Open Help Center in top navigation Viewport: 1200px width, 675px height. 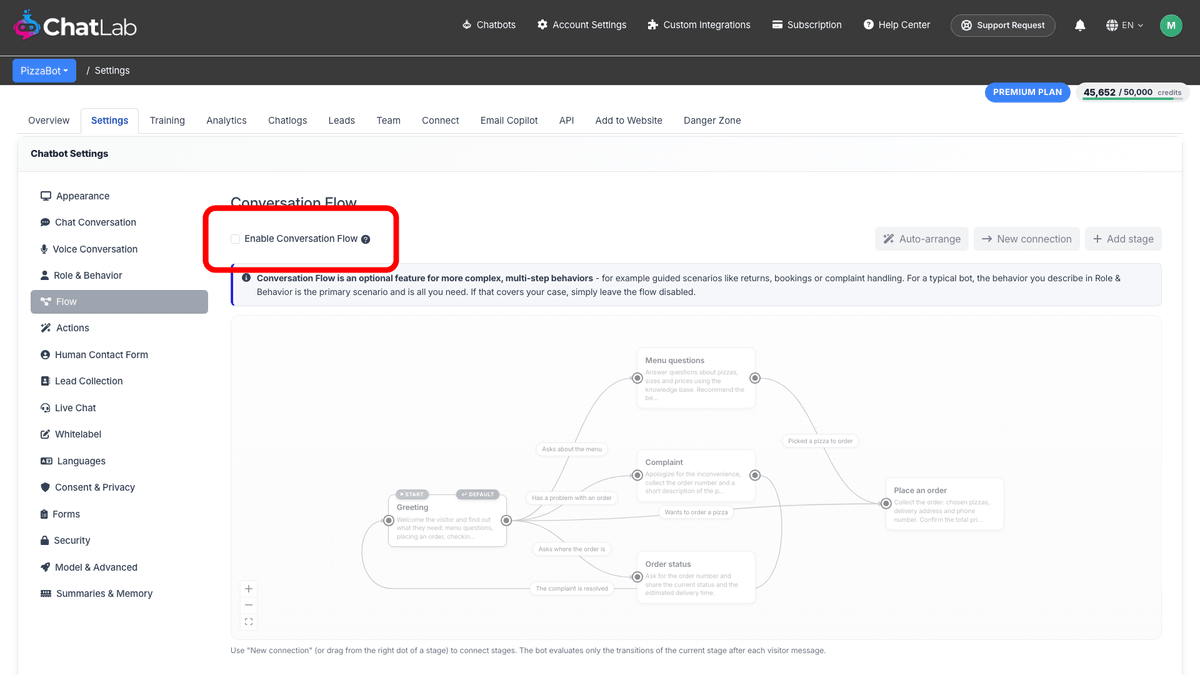coord(896,25)
